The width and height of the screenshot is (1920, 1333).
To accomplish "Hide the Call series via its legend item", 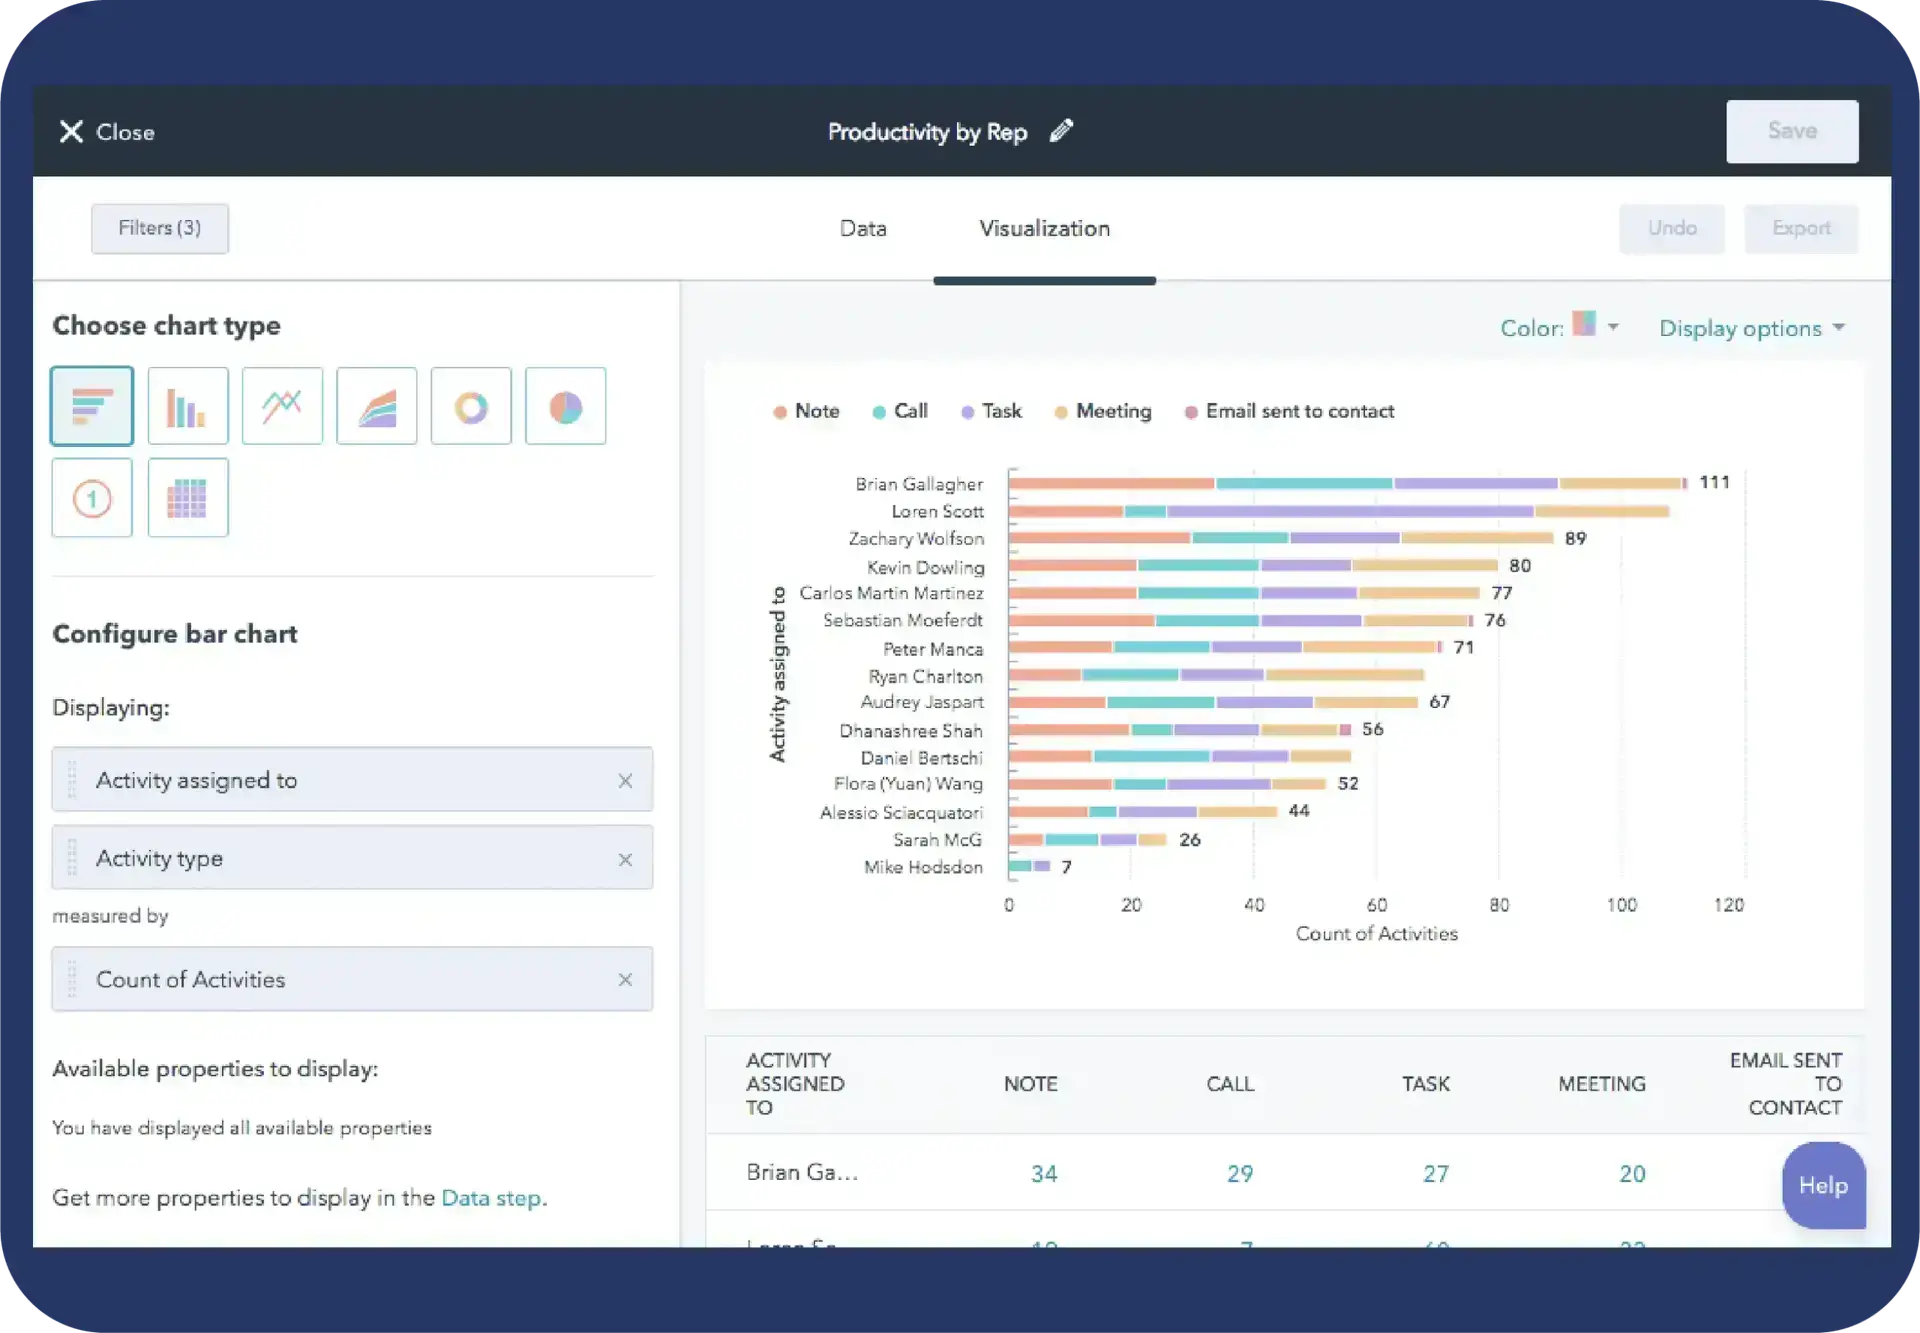I will pyautogui.click(x=899, y=411).
